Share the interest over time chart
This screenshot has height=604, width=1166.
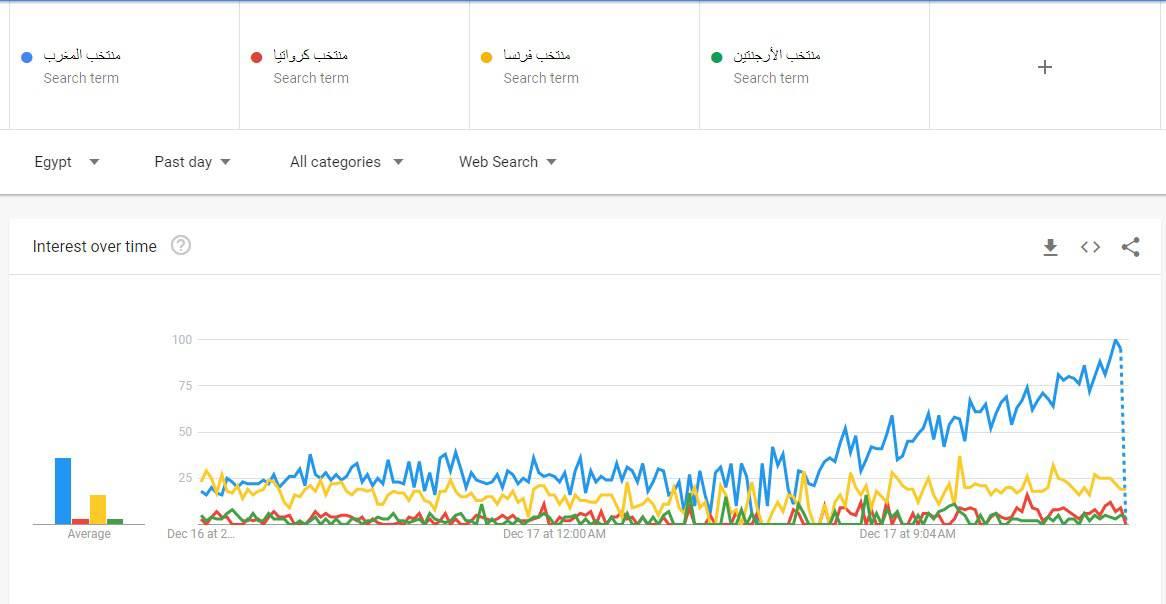(x=1130, y=247)
